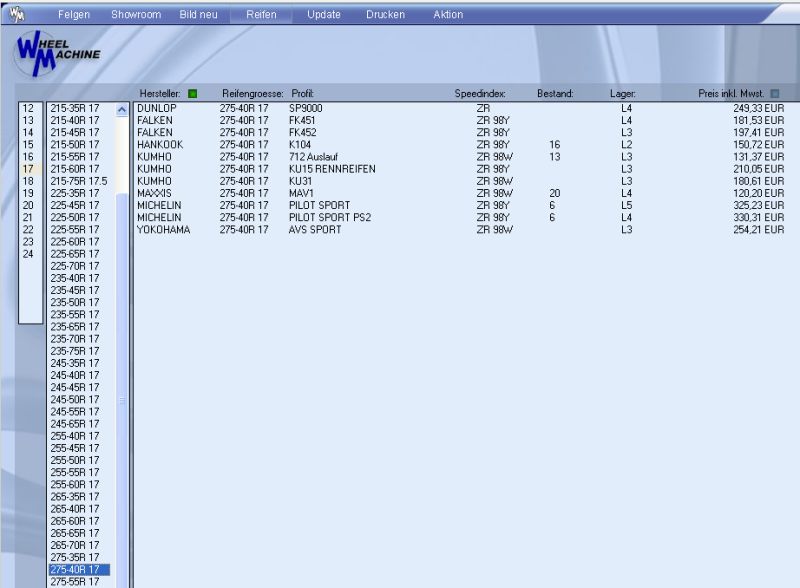The width and height of the screenshot is (800, 588).
Task: Select rim diameter 18 in the list
Action: (x=30, y=181)
